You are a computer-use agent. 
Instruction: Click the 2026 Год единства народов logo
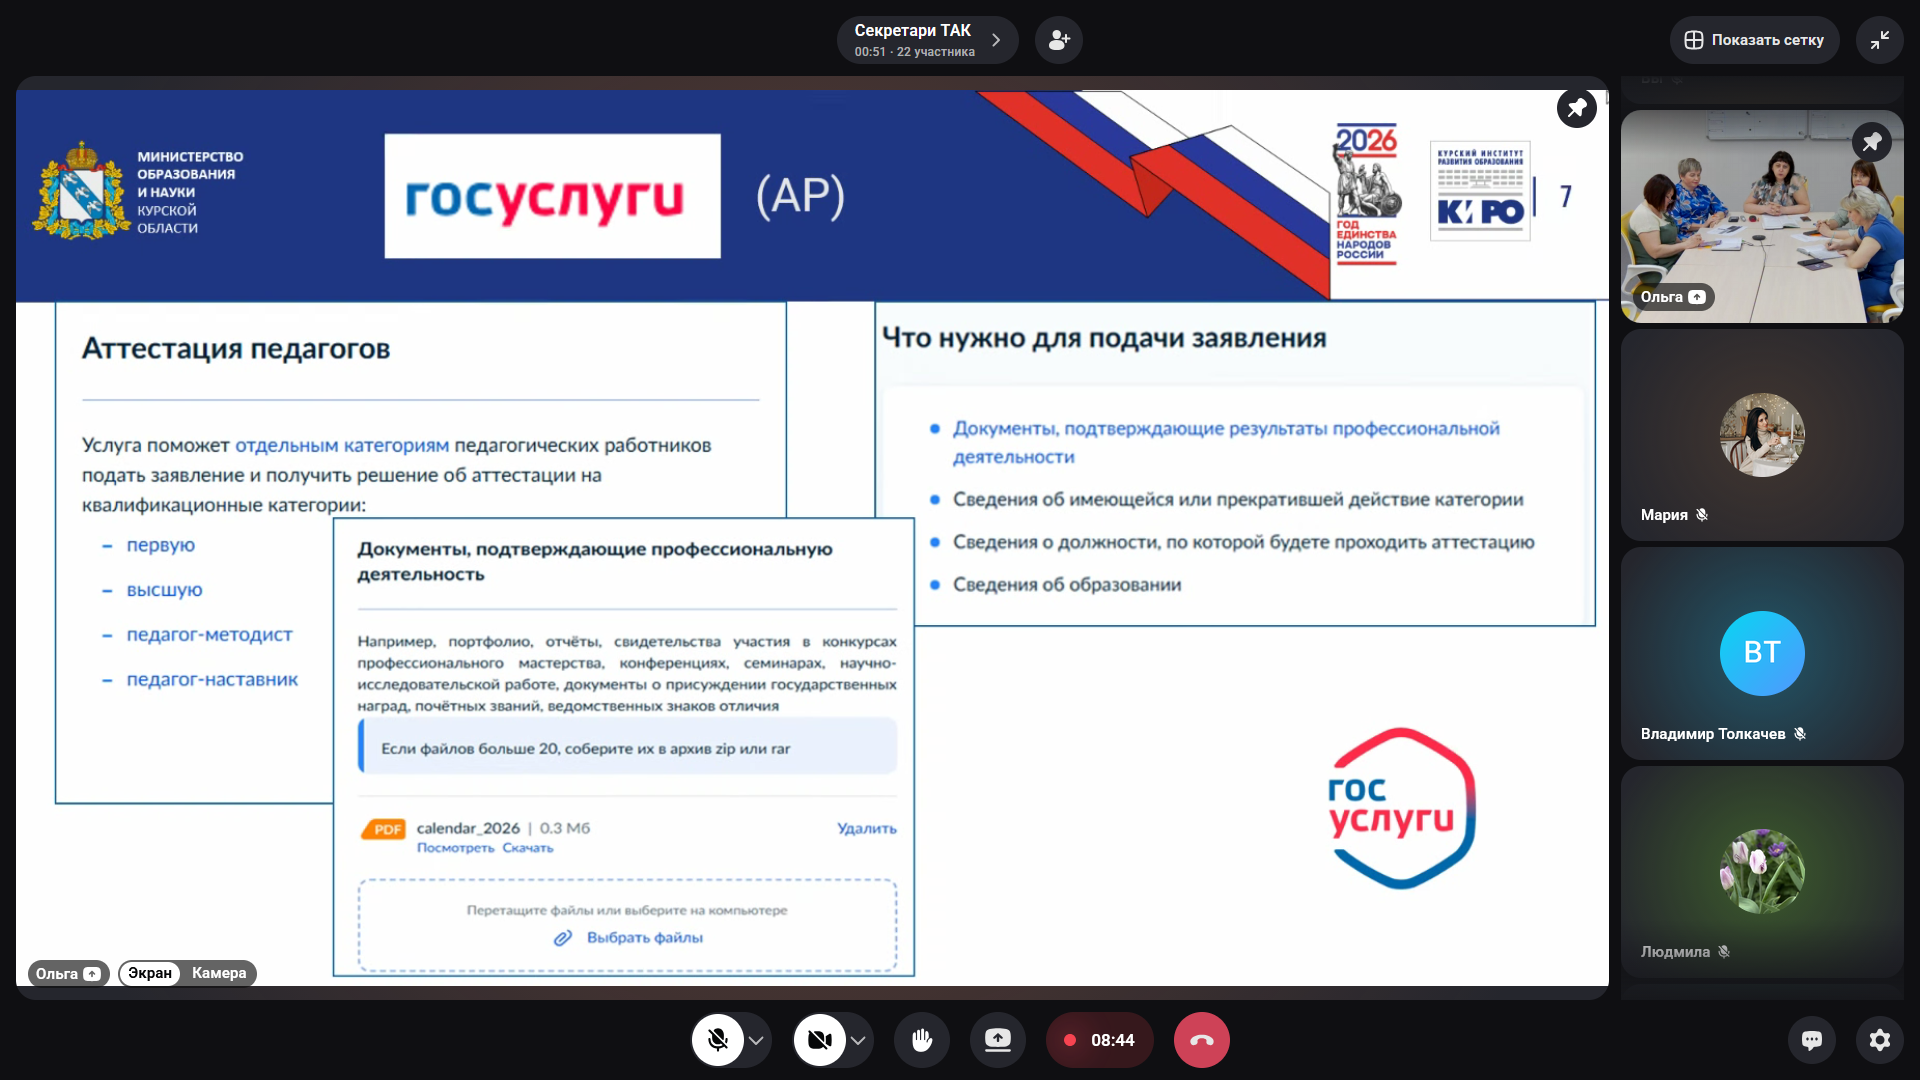point(1366,193)
